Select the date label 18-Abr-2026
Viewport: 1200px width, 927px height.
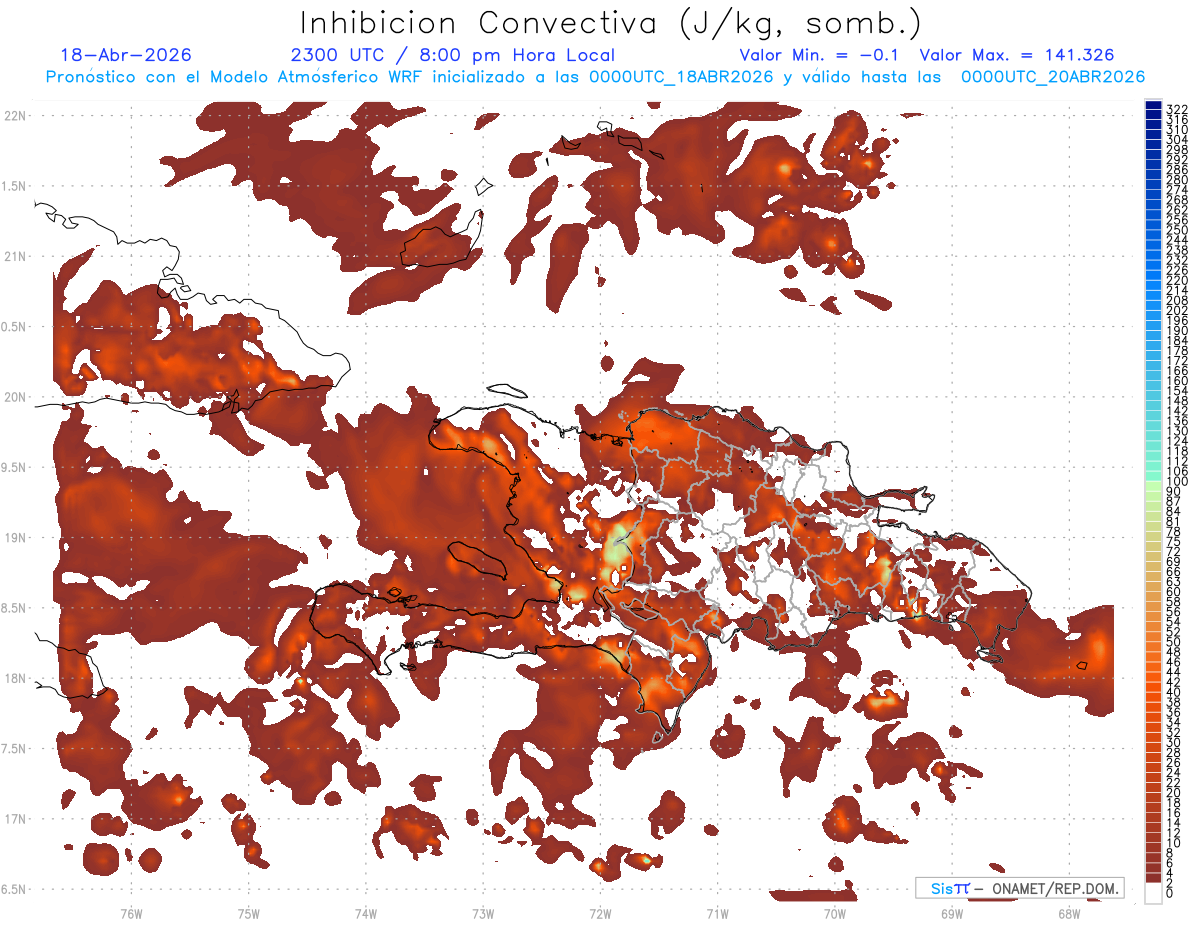click(126, 56)
